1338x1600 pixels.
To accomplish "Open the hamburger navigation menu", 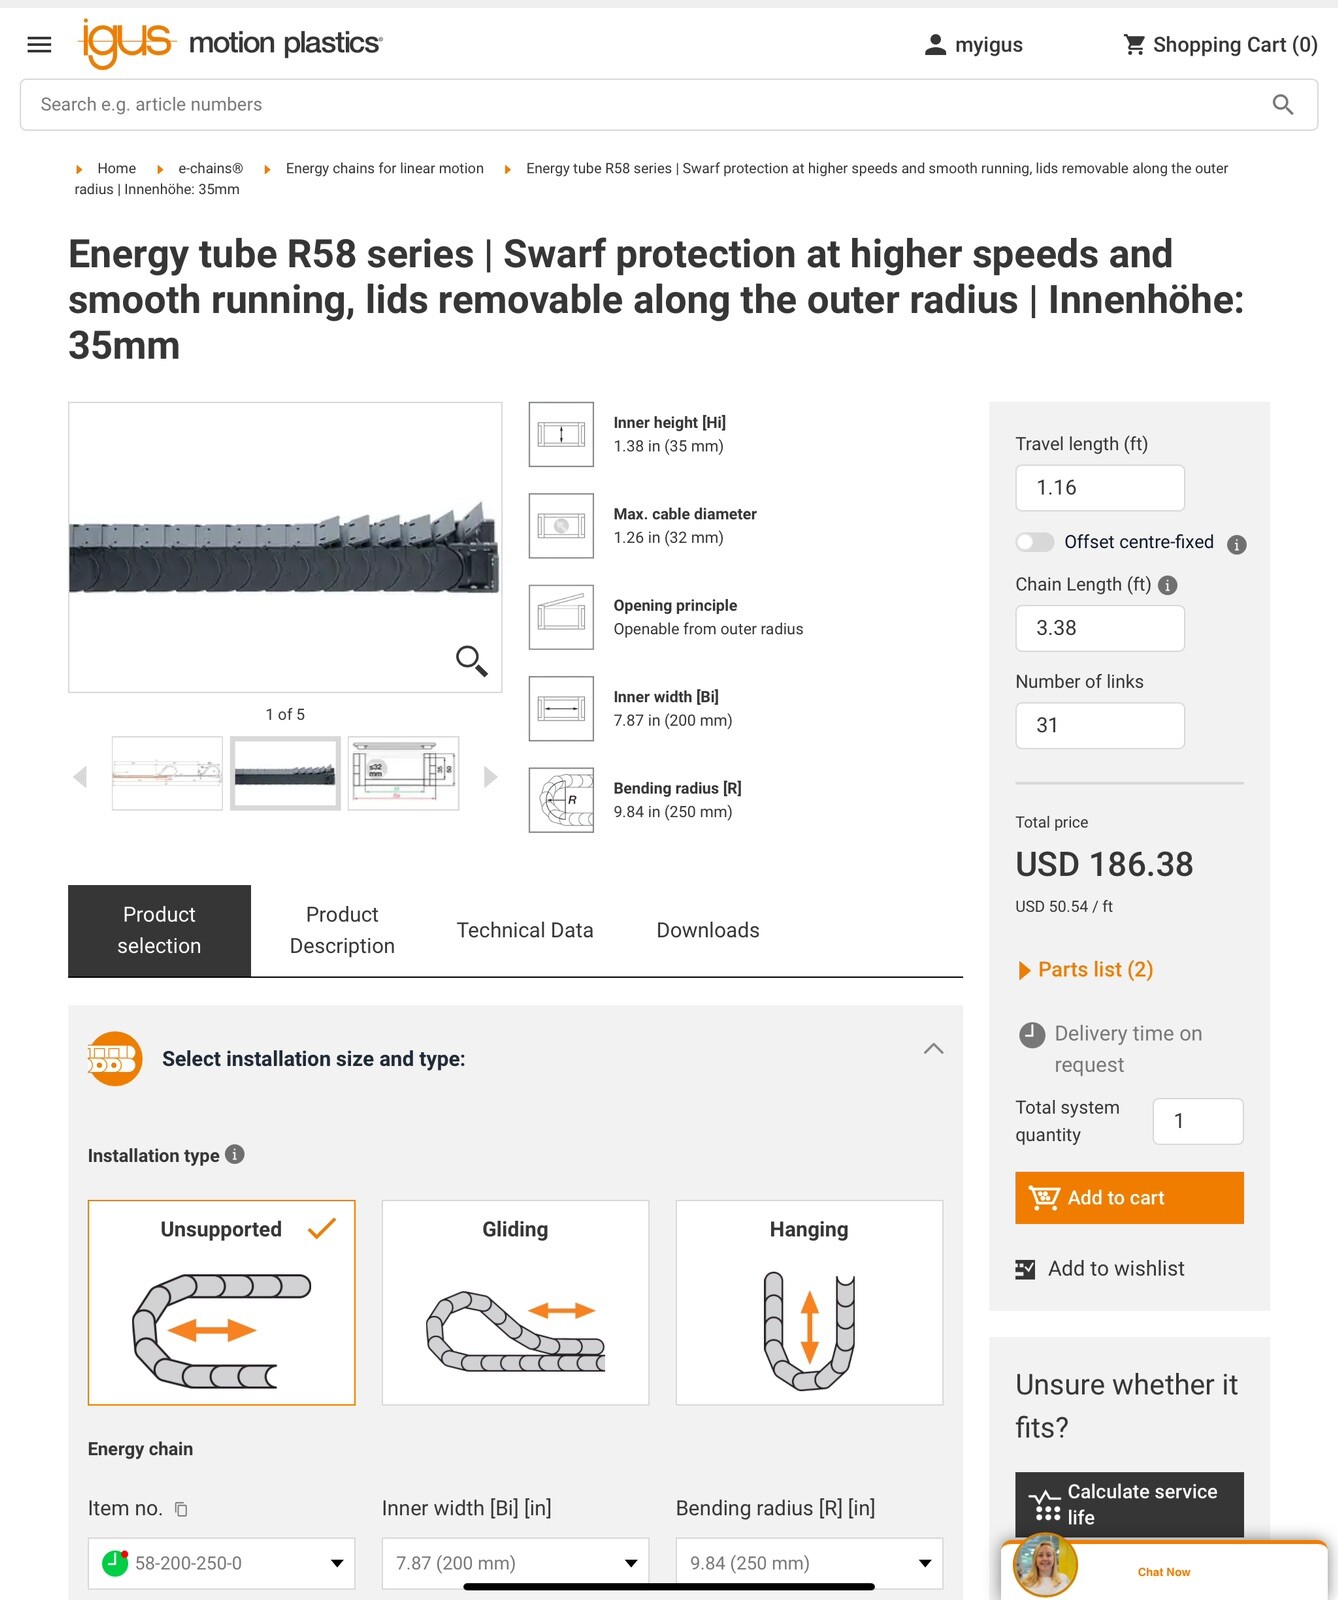I will (x=38, y=44).
